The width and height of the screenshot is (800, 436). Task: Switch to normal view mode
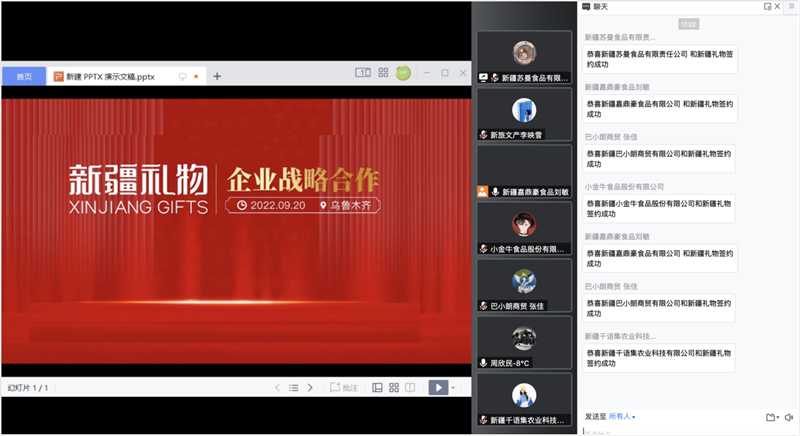[378, 388]
